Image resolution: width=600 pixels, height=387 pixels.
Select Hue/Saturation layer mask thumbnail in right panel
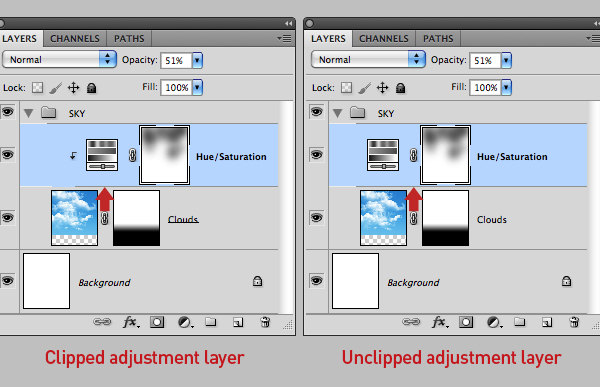coord(445,155)
